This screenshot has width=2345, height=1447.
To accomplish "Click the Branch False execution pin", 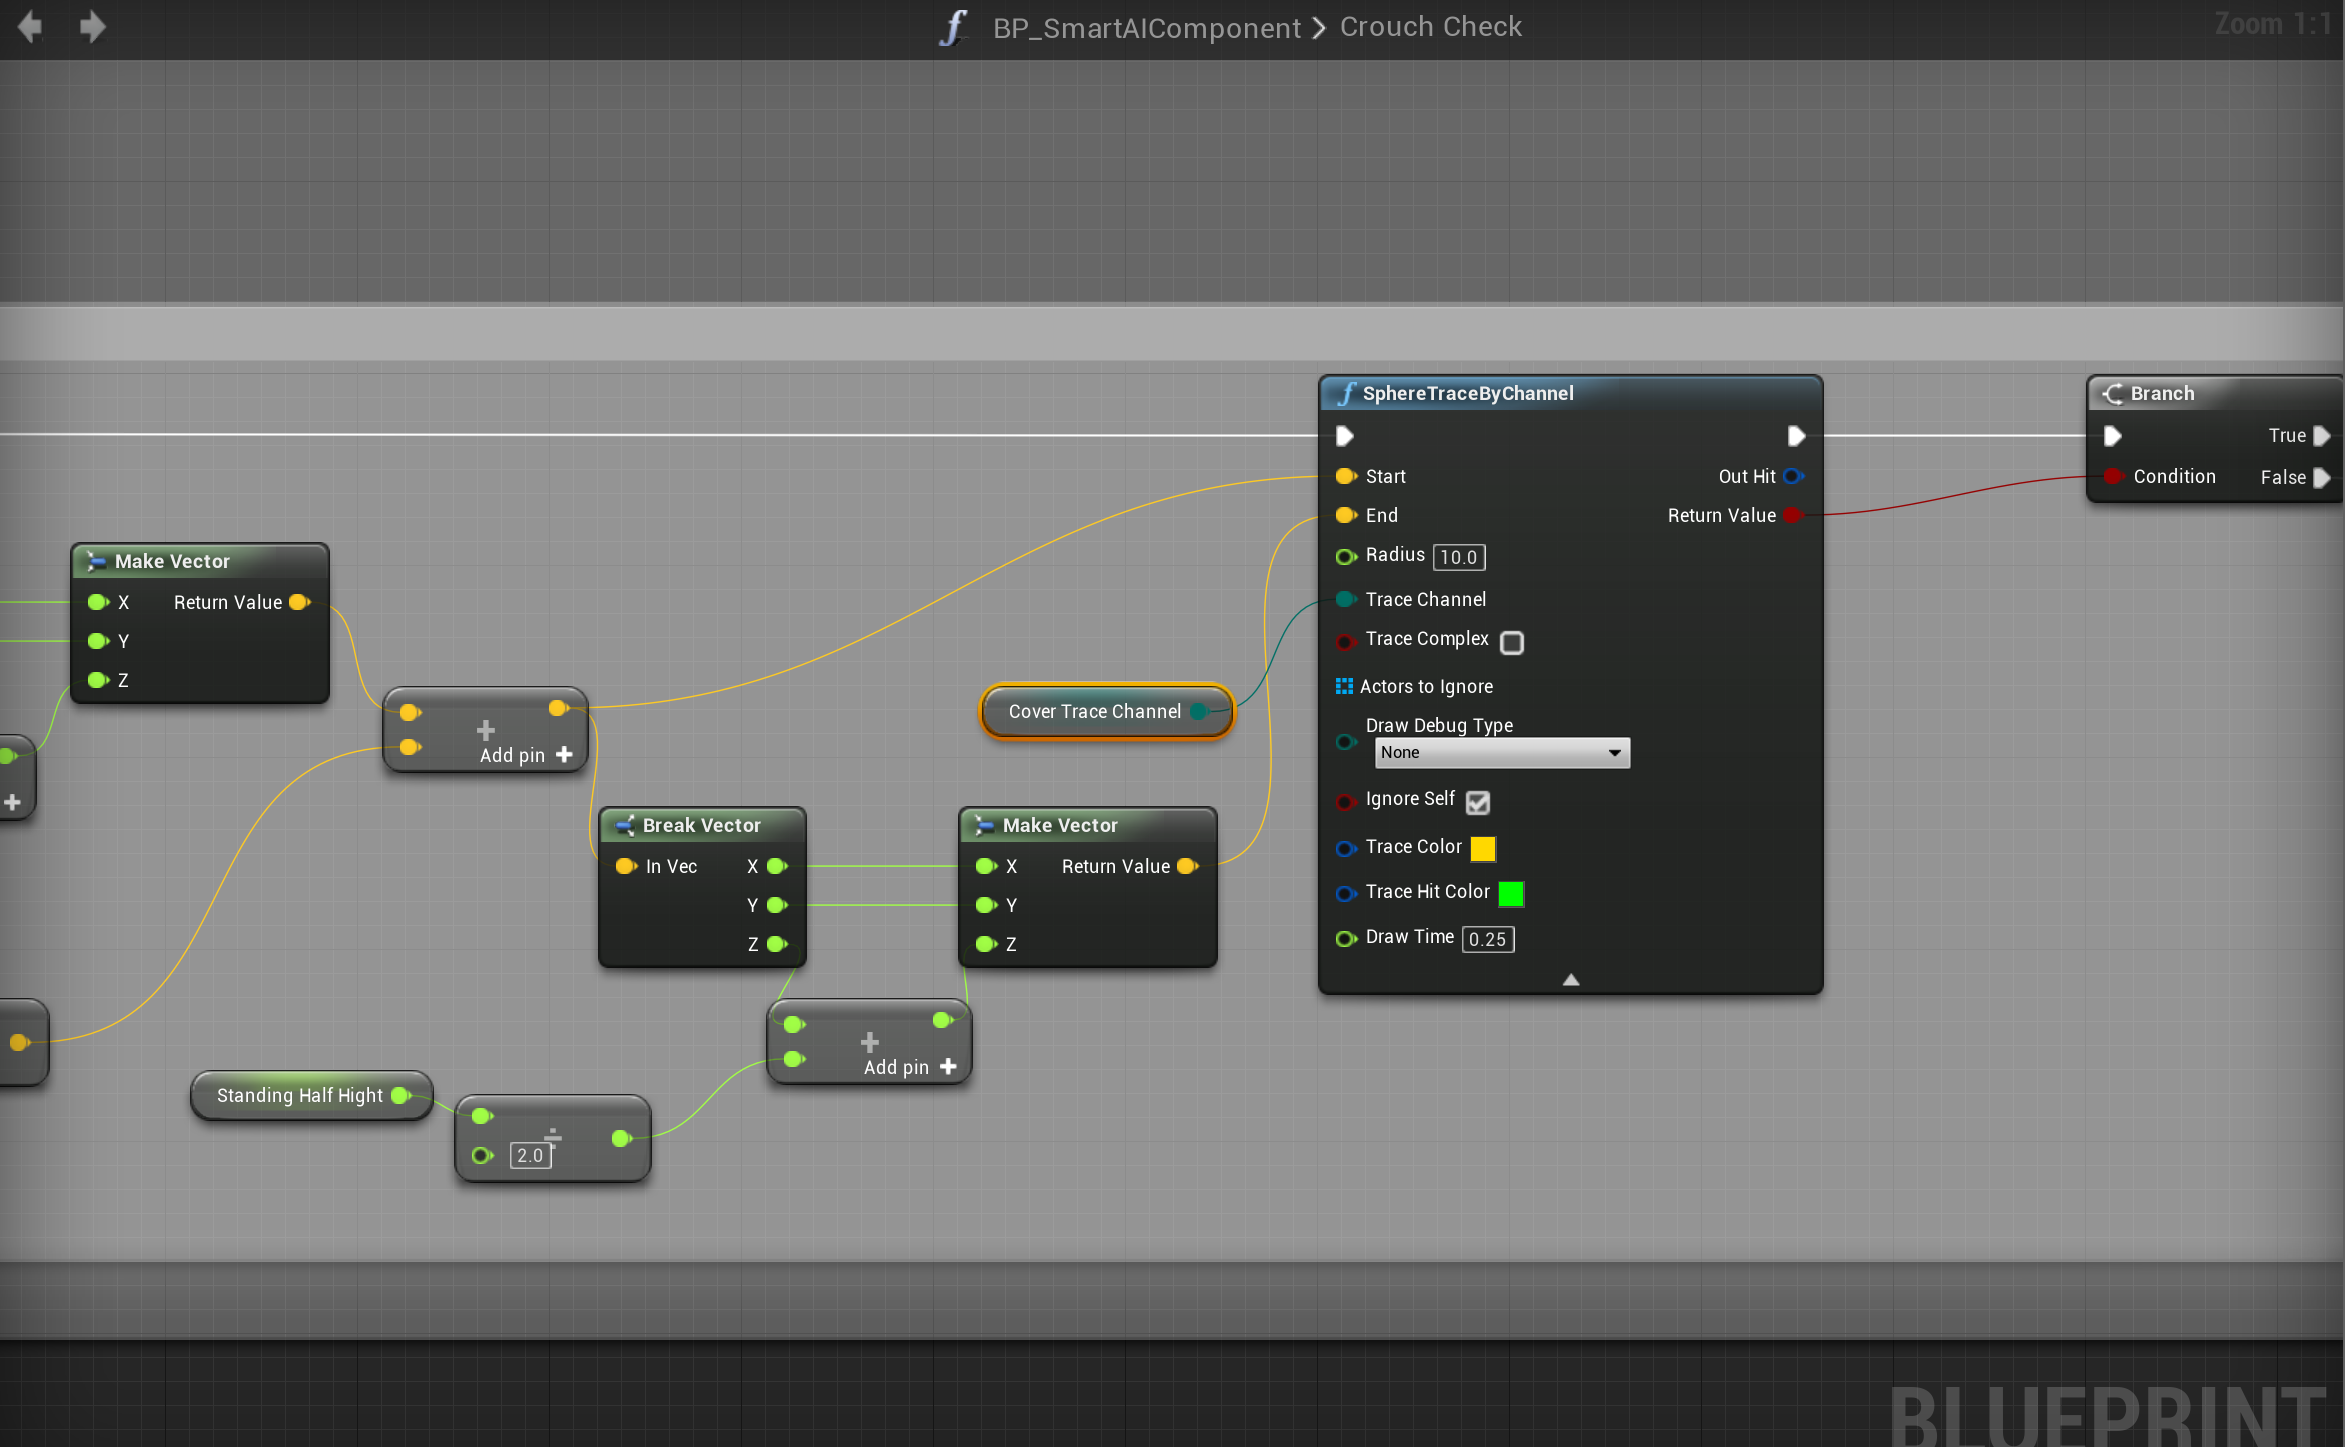I will (2322, 478).
